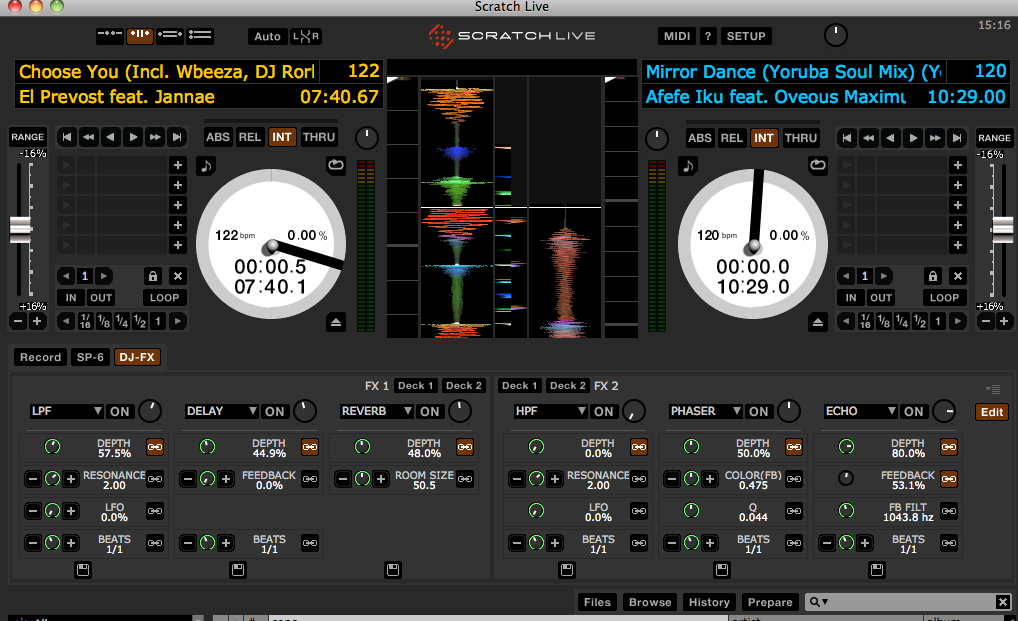Toggle left deck key lock note icon
1018x621 pixels.
coord(206,166)
